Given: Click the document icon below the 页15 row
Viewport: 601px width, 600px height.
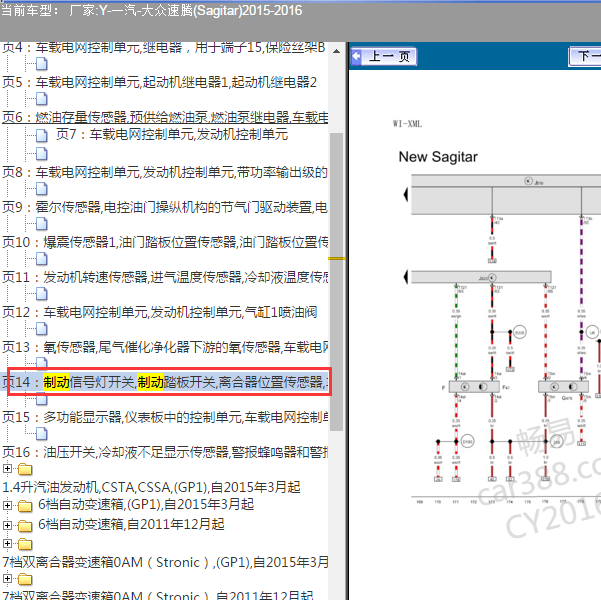Looking at the screenshot, I should 41,434.
